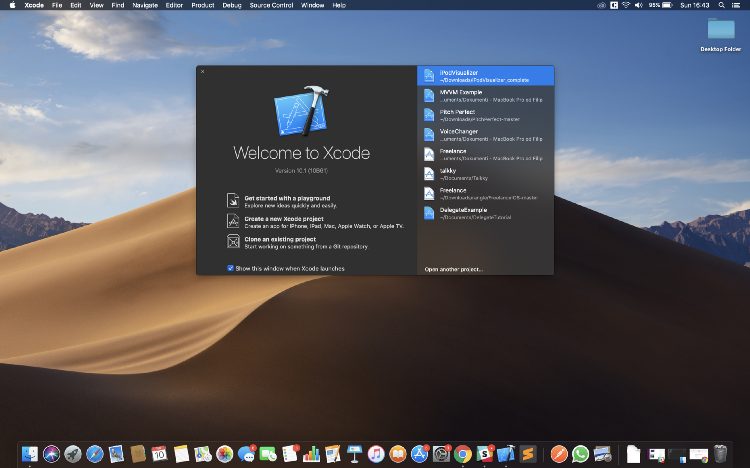The image size is (750, 468).
Task: Open Messages app in the Dock
Action: [246, 454]
